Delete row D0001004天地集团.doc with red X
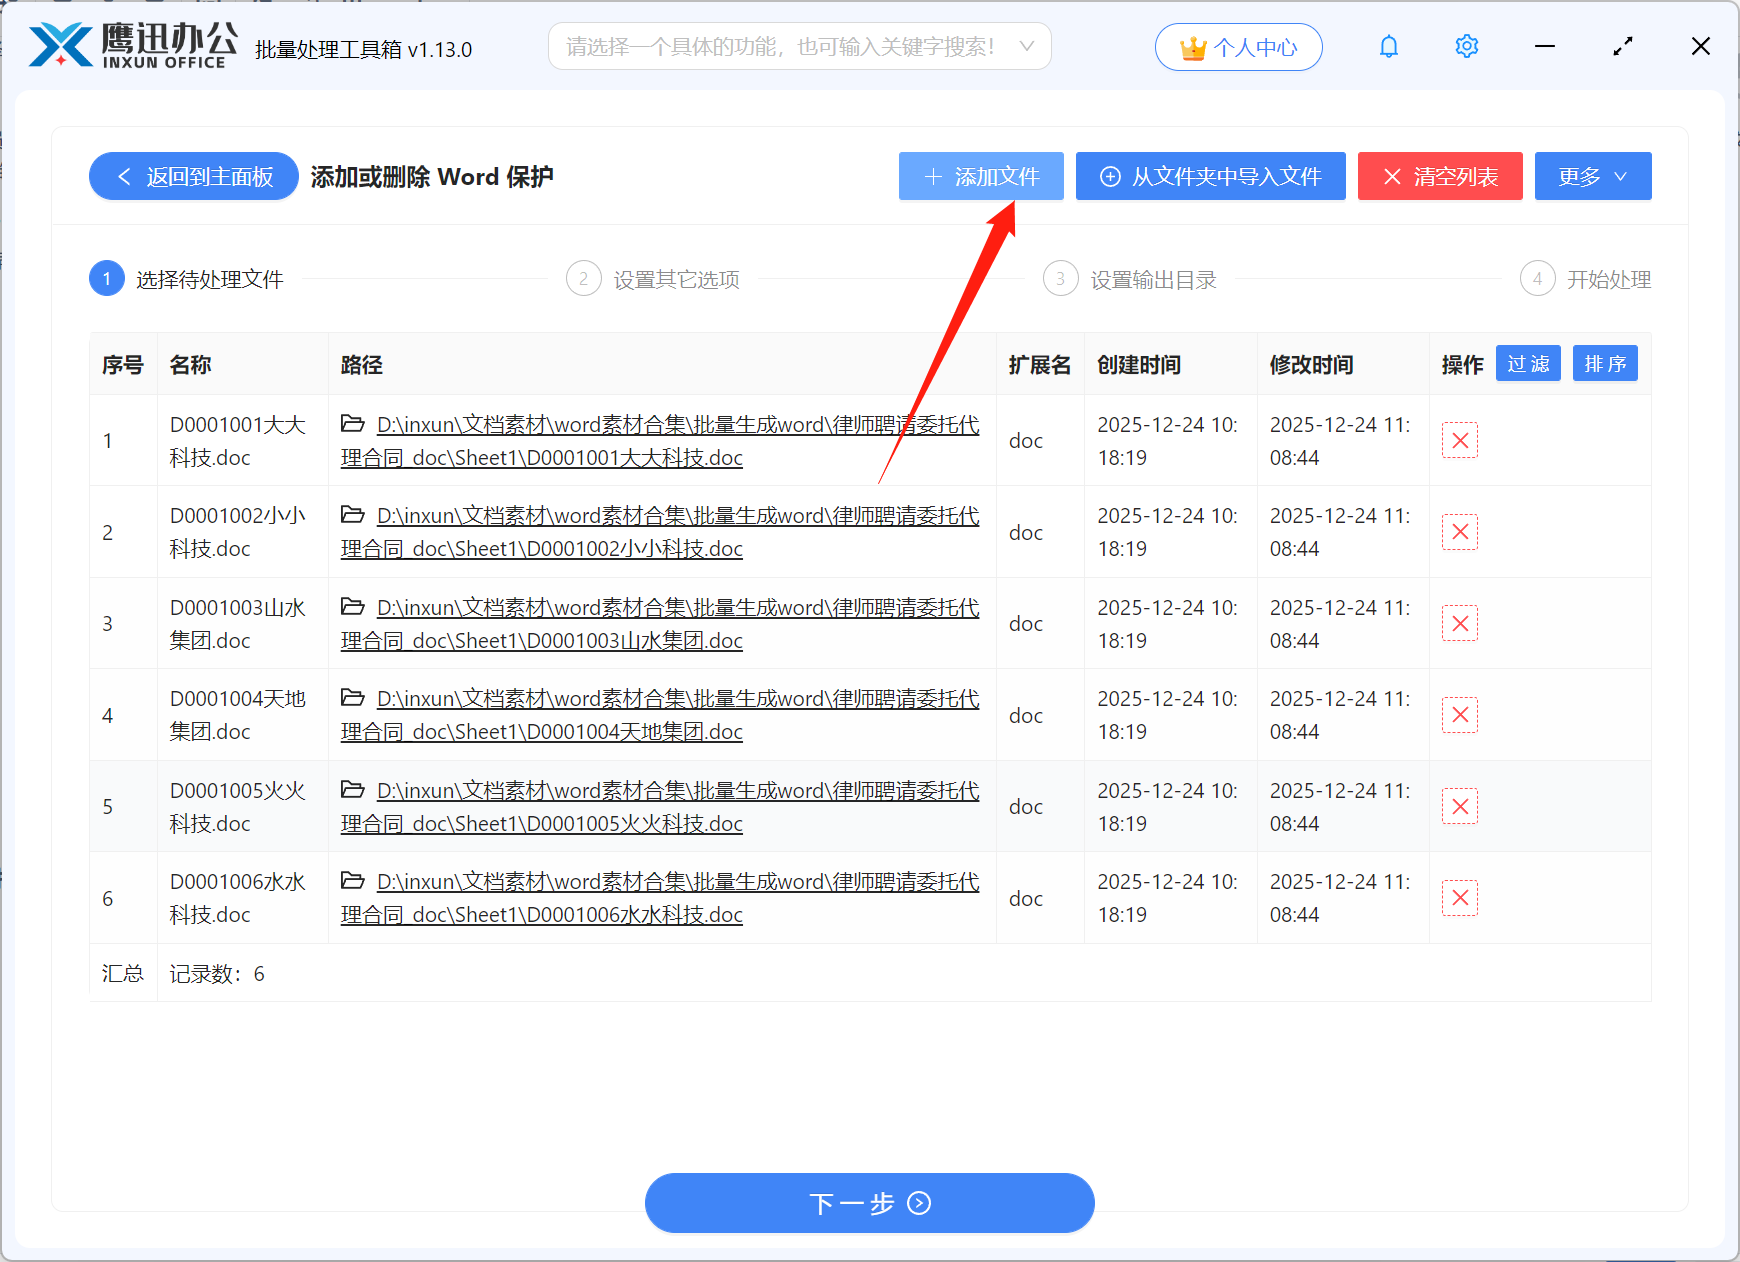Image resolution: width=1740 pixels, height=1262 pixels. [1460, 715]
